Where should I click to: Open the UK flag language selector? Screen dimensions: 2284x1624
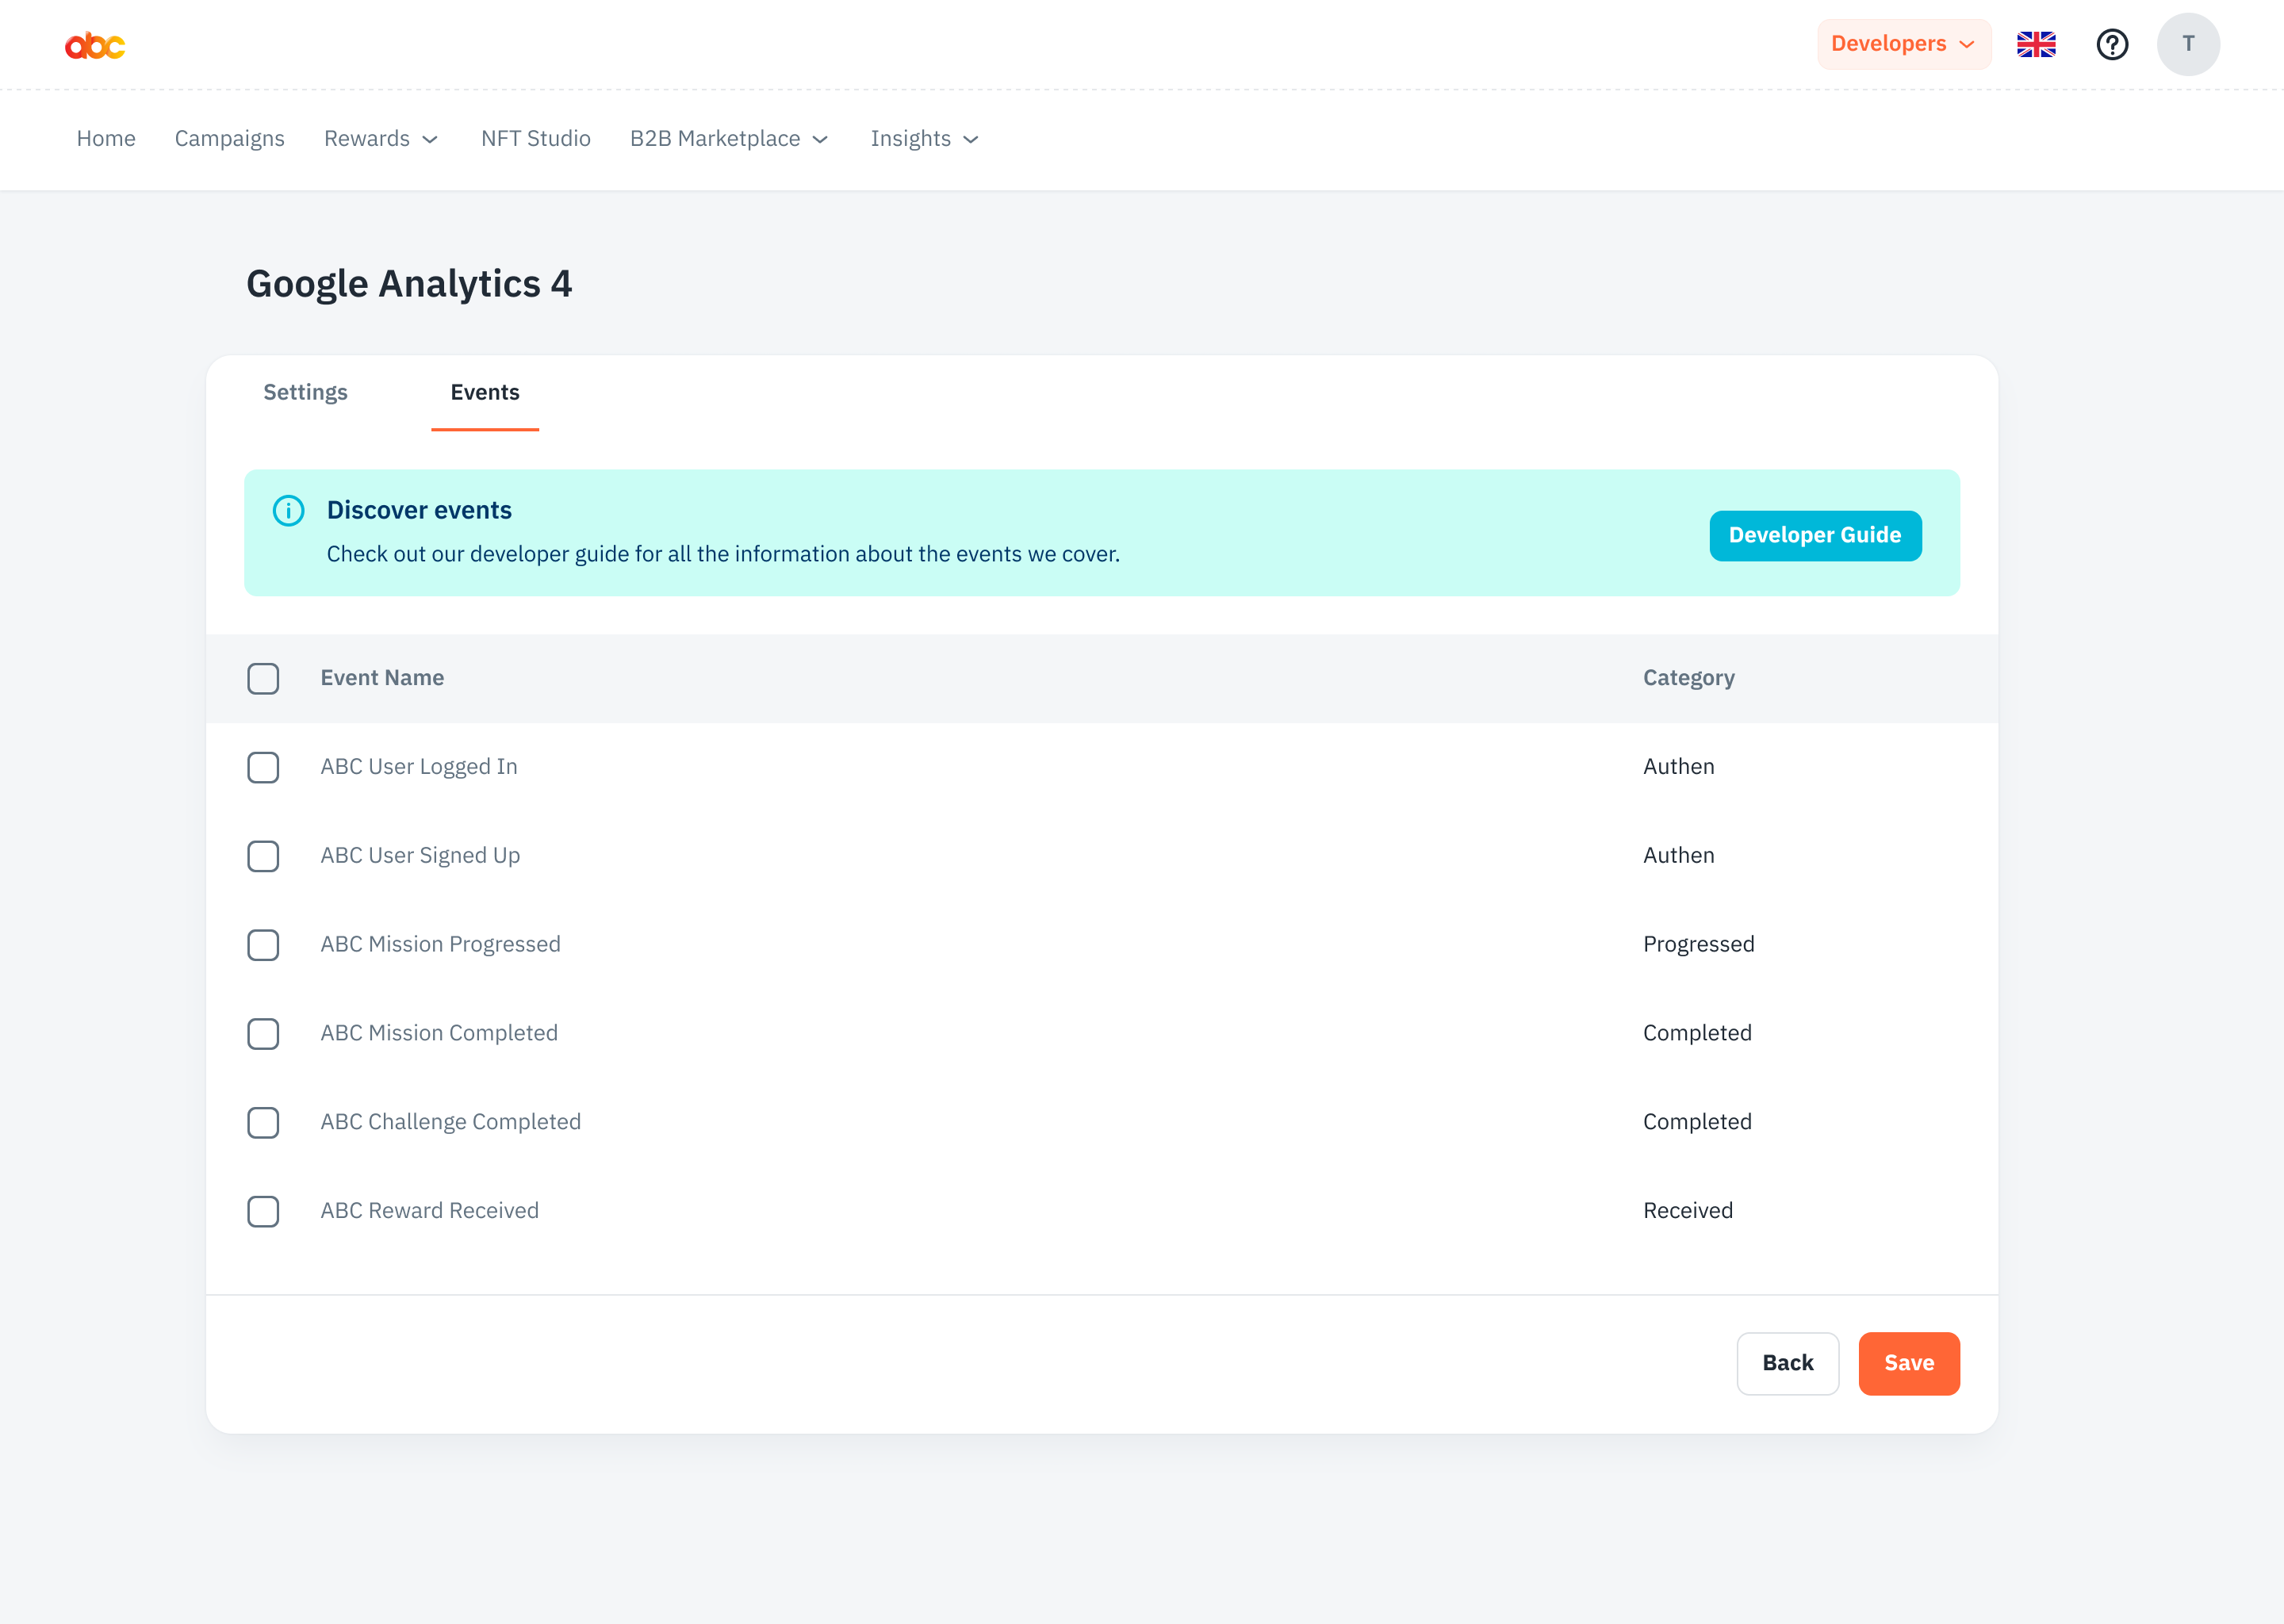click(2035, 44)
